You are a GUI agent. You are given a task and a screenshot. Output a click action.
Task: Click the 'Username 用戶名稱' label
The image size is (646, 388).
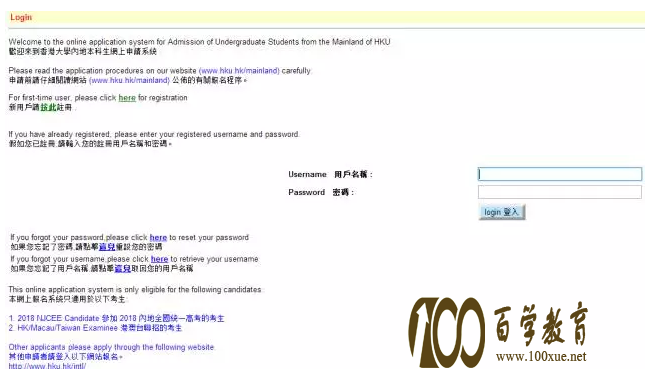pos(330,174)
